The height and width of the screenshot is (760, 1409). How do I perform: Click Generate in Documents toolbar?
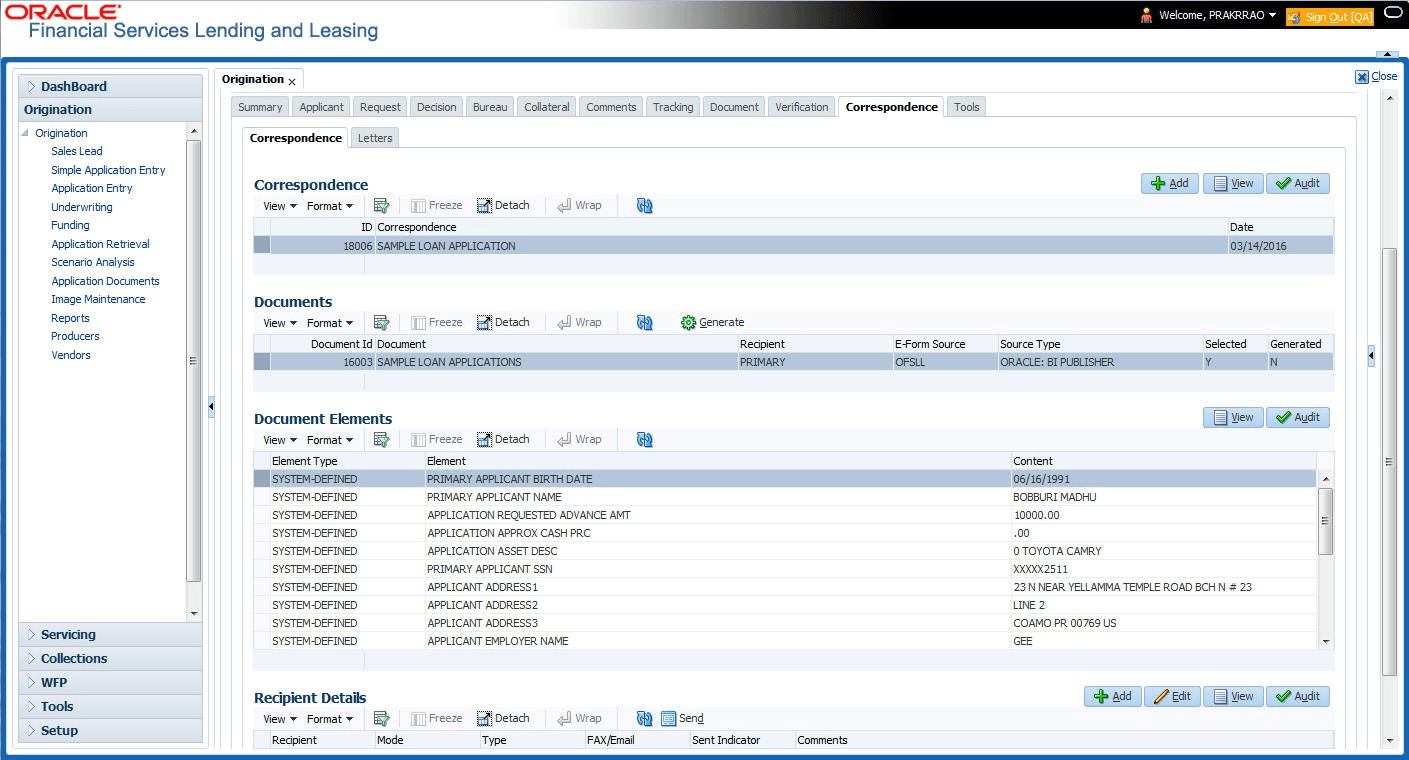pyautogui.click(x=712, y=322)
